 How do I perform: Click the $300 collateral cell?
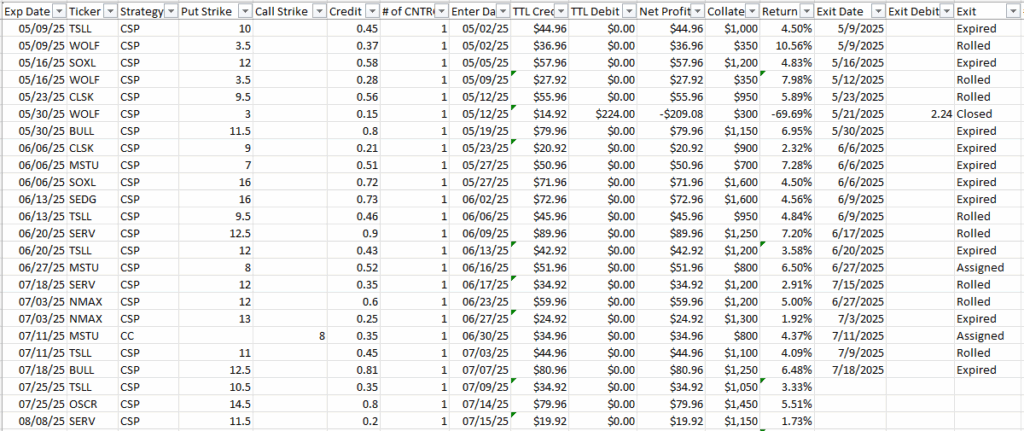(733, 114)
